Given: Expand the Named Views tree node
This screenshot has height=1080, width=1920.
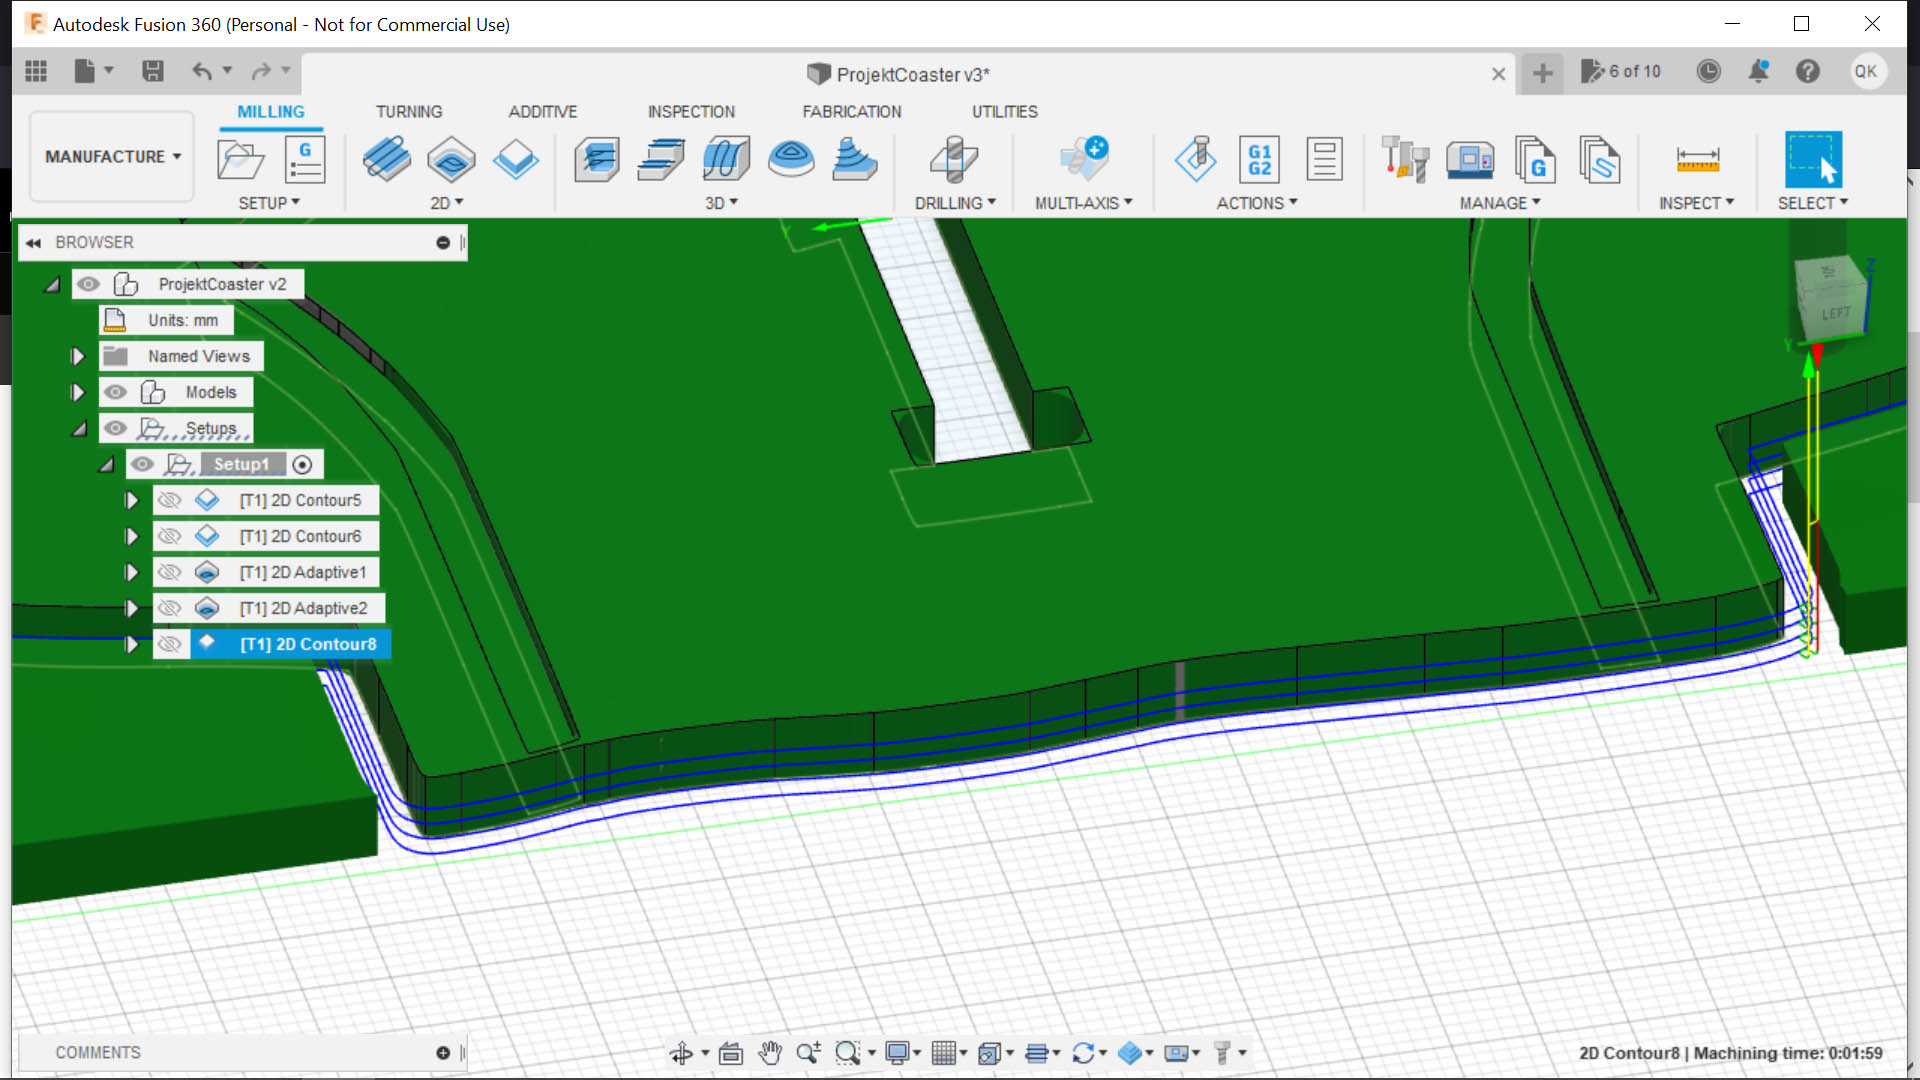Looking at the screenshot, I should click(x=77, y=356).
